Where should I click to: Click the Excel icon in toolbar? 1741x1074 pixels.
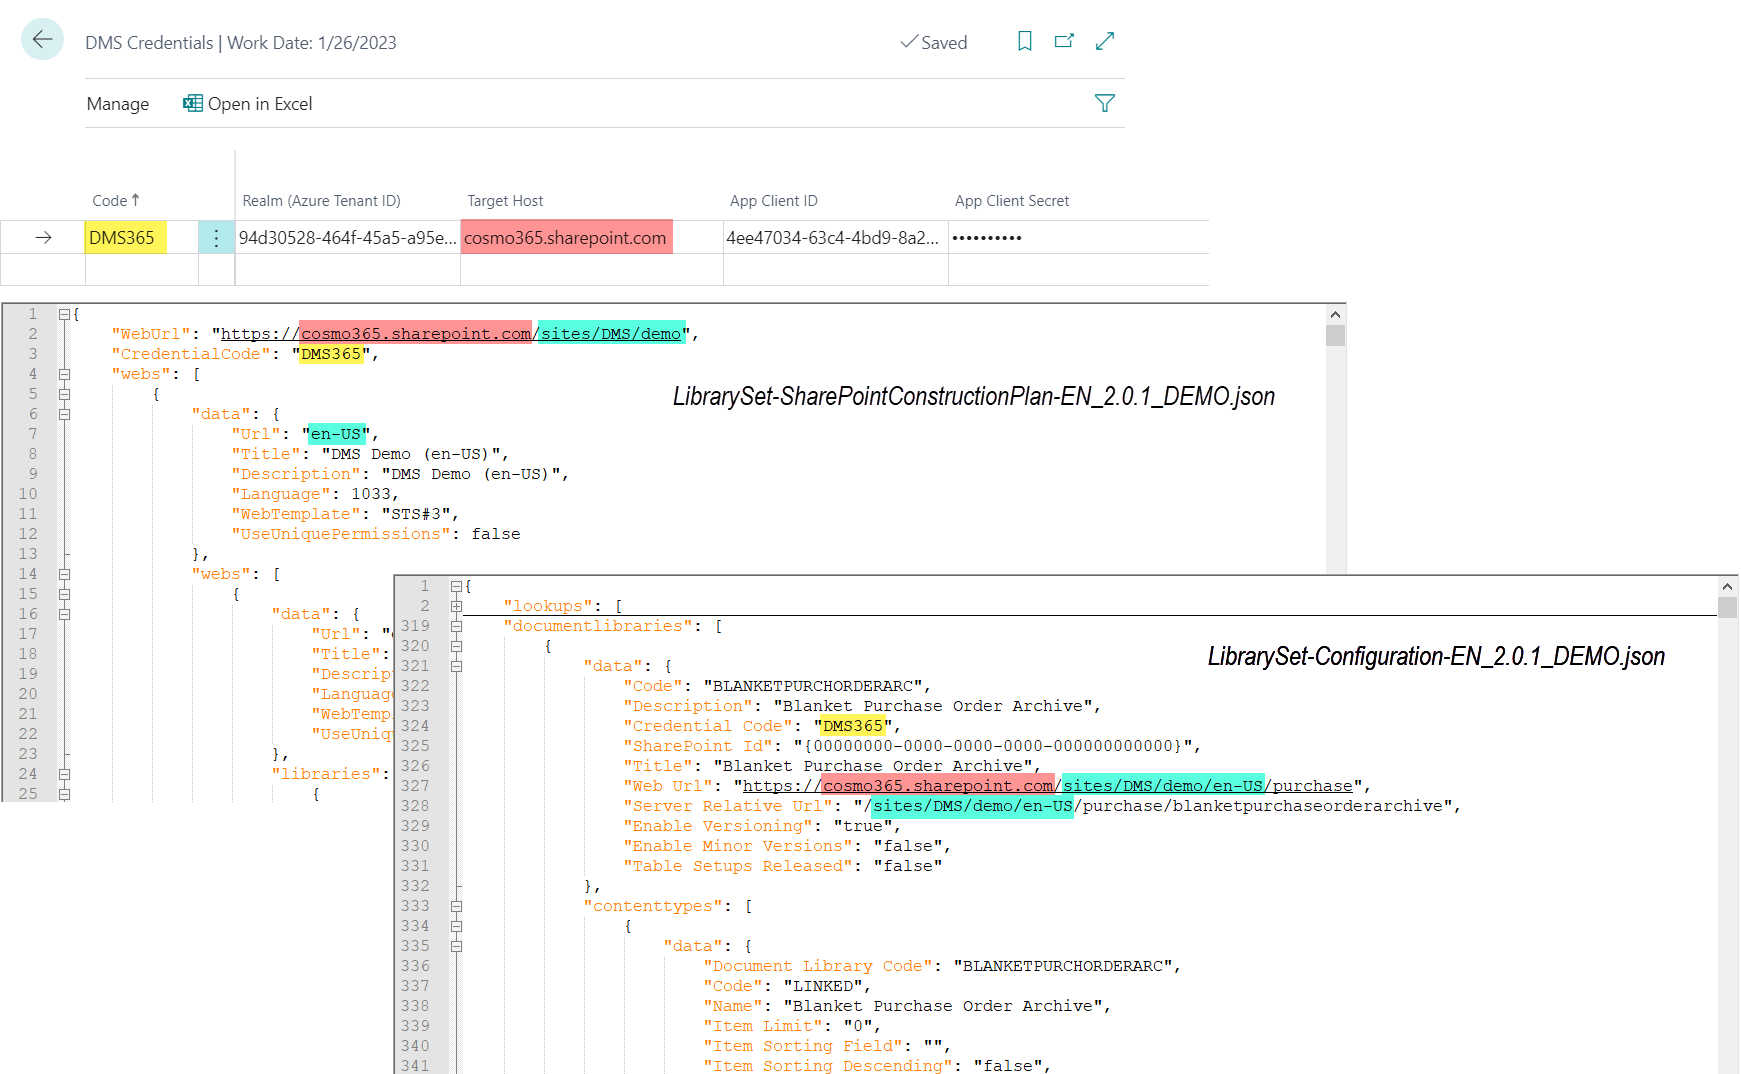pyautogui.click(x=193, y=104)
